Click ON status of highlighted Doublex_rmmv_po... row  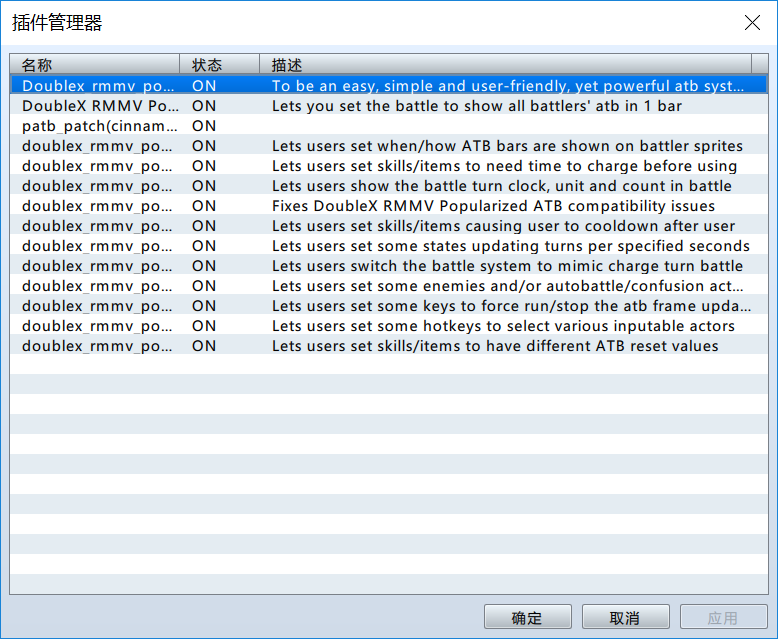pyautogui.click(x=204, y=85)
